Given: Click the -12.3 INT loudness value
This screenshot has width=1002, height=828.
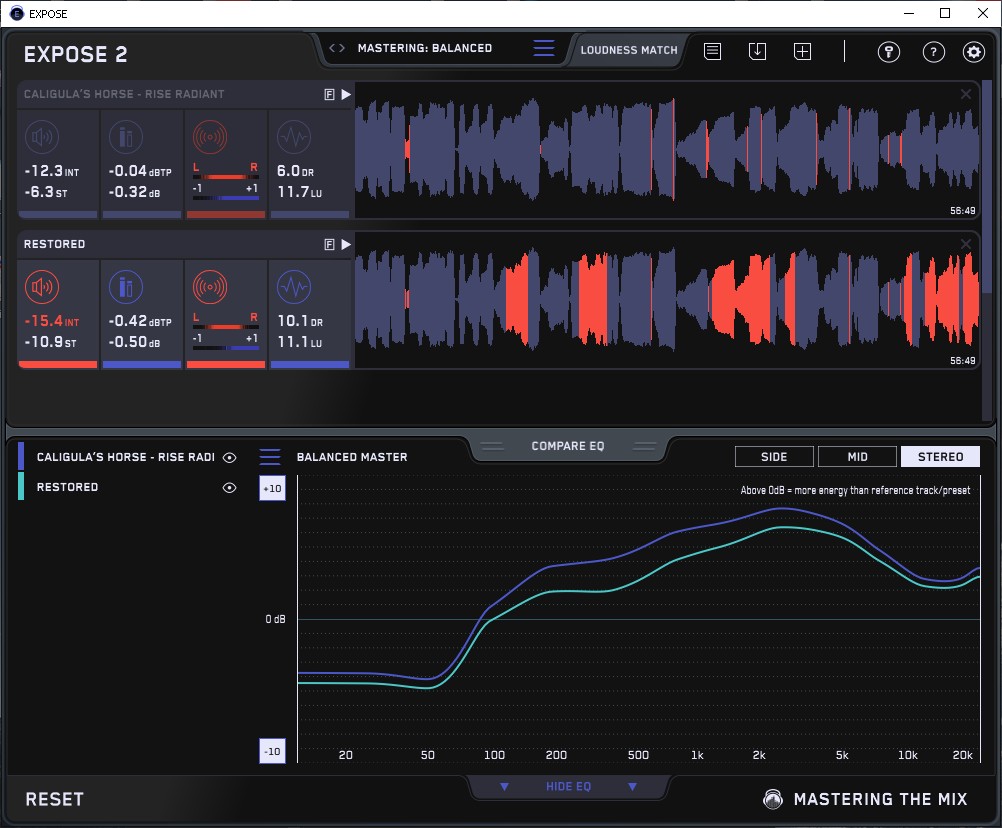Looking at the screenshot, I should [52, 171].
